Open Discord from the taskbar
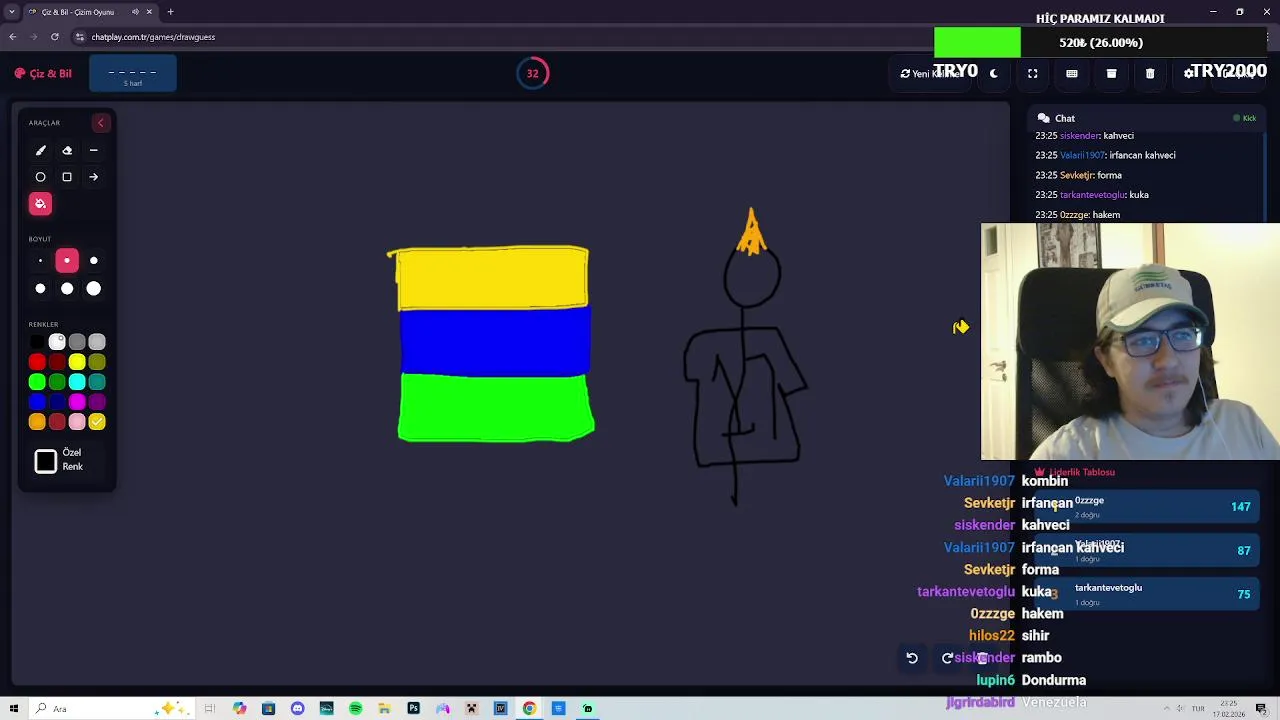 297,709
